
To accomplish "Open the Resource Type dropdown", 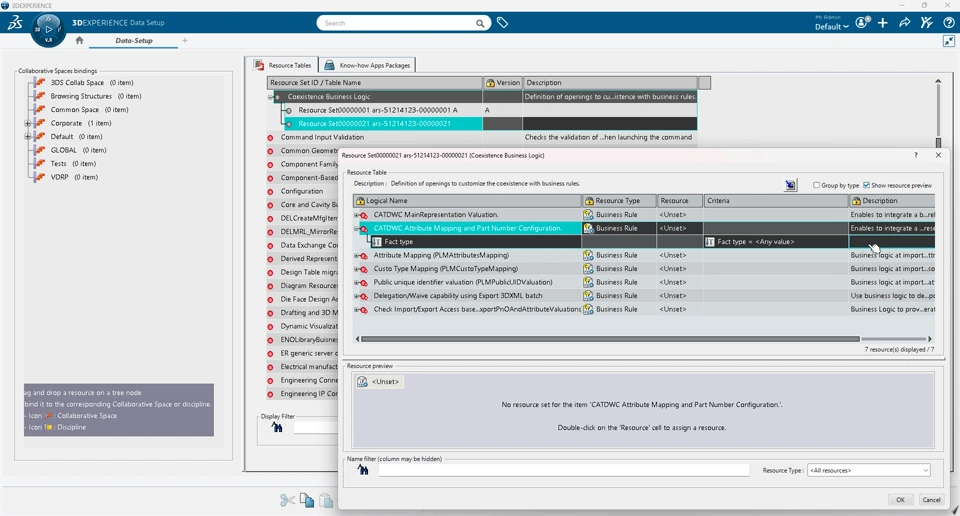I will click(x=869, y=470).
